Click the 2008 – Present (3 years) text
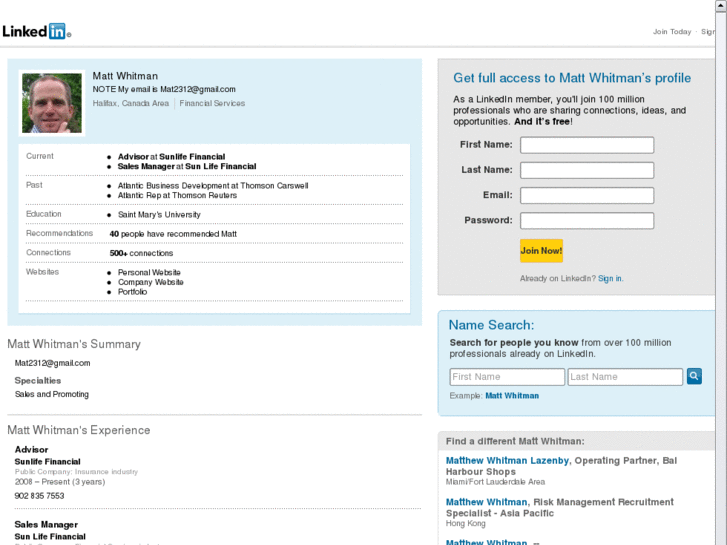Screen dimensions: 727x545 tap(60, 482)
